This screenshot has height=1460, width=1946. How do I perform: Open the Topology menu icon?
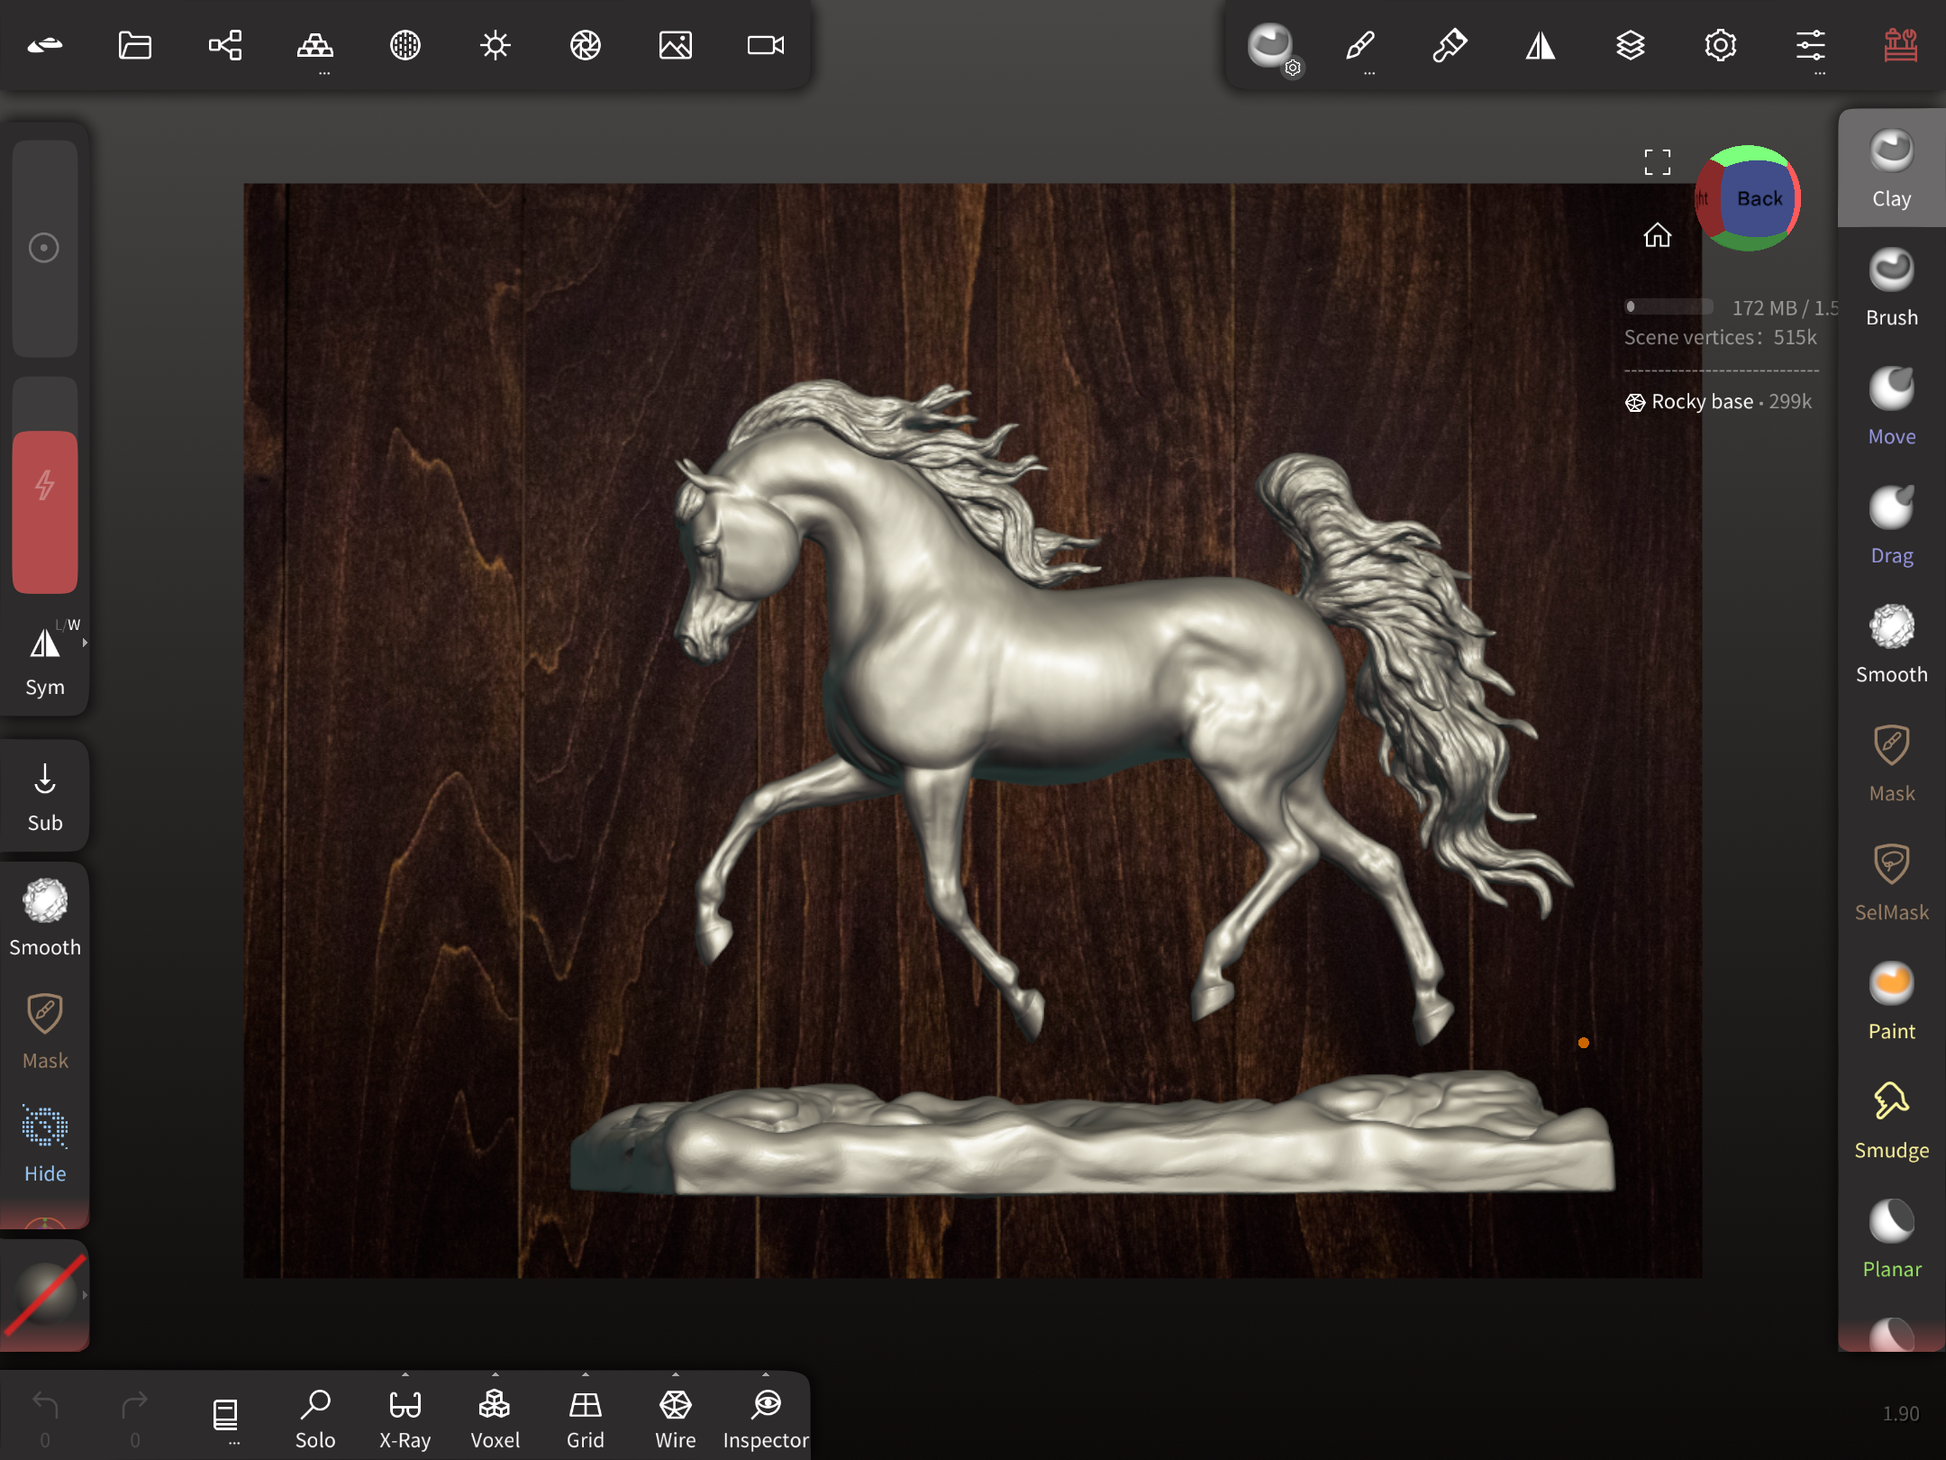(x=315, y=46)
